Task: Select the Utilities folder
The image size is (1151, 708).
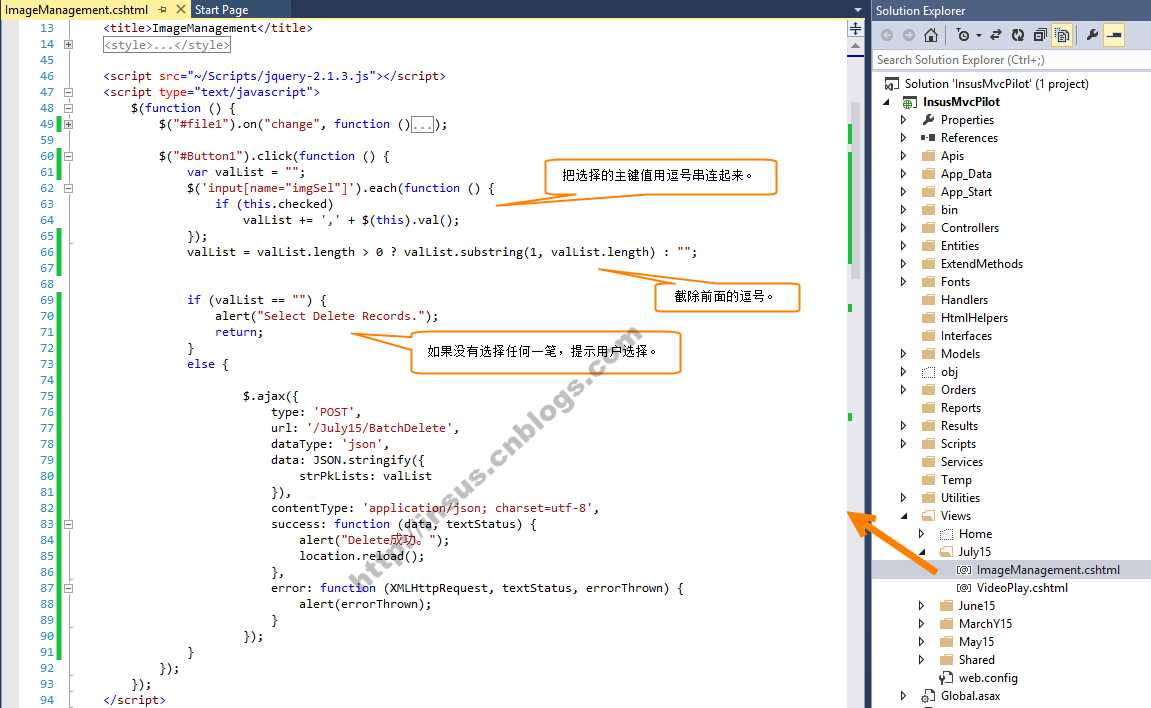Action: [x=960, y=498]
